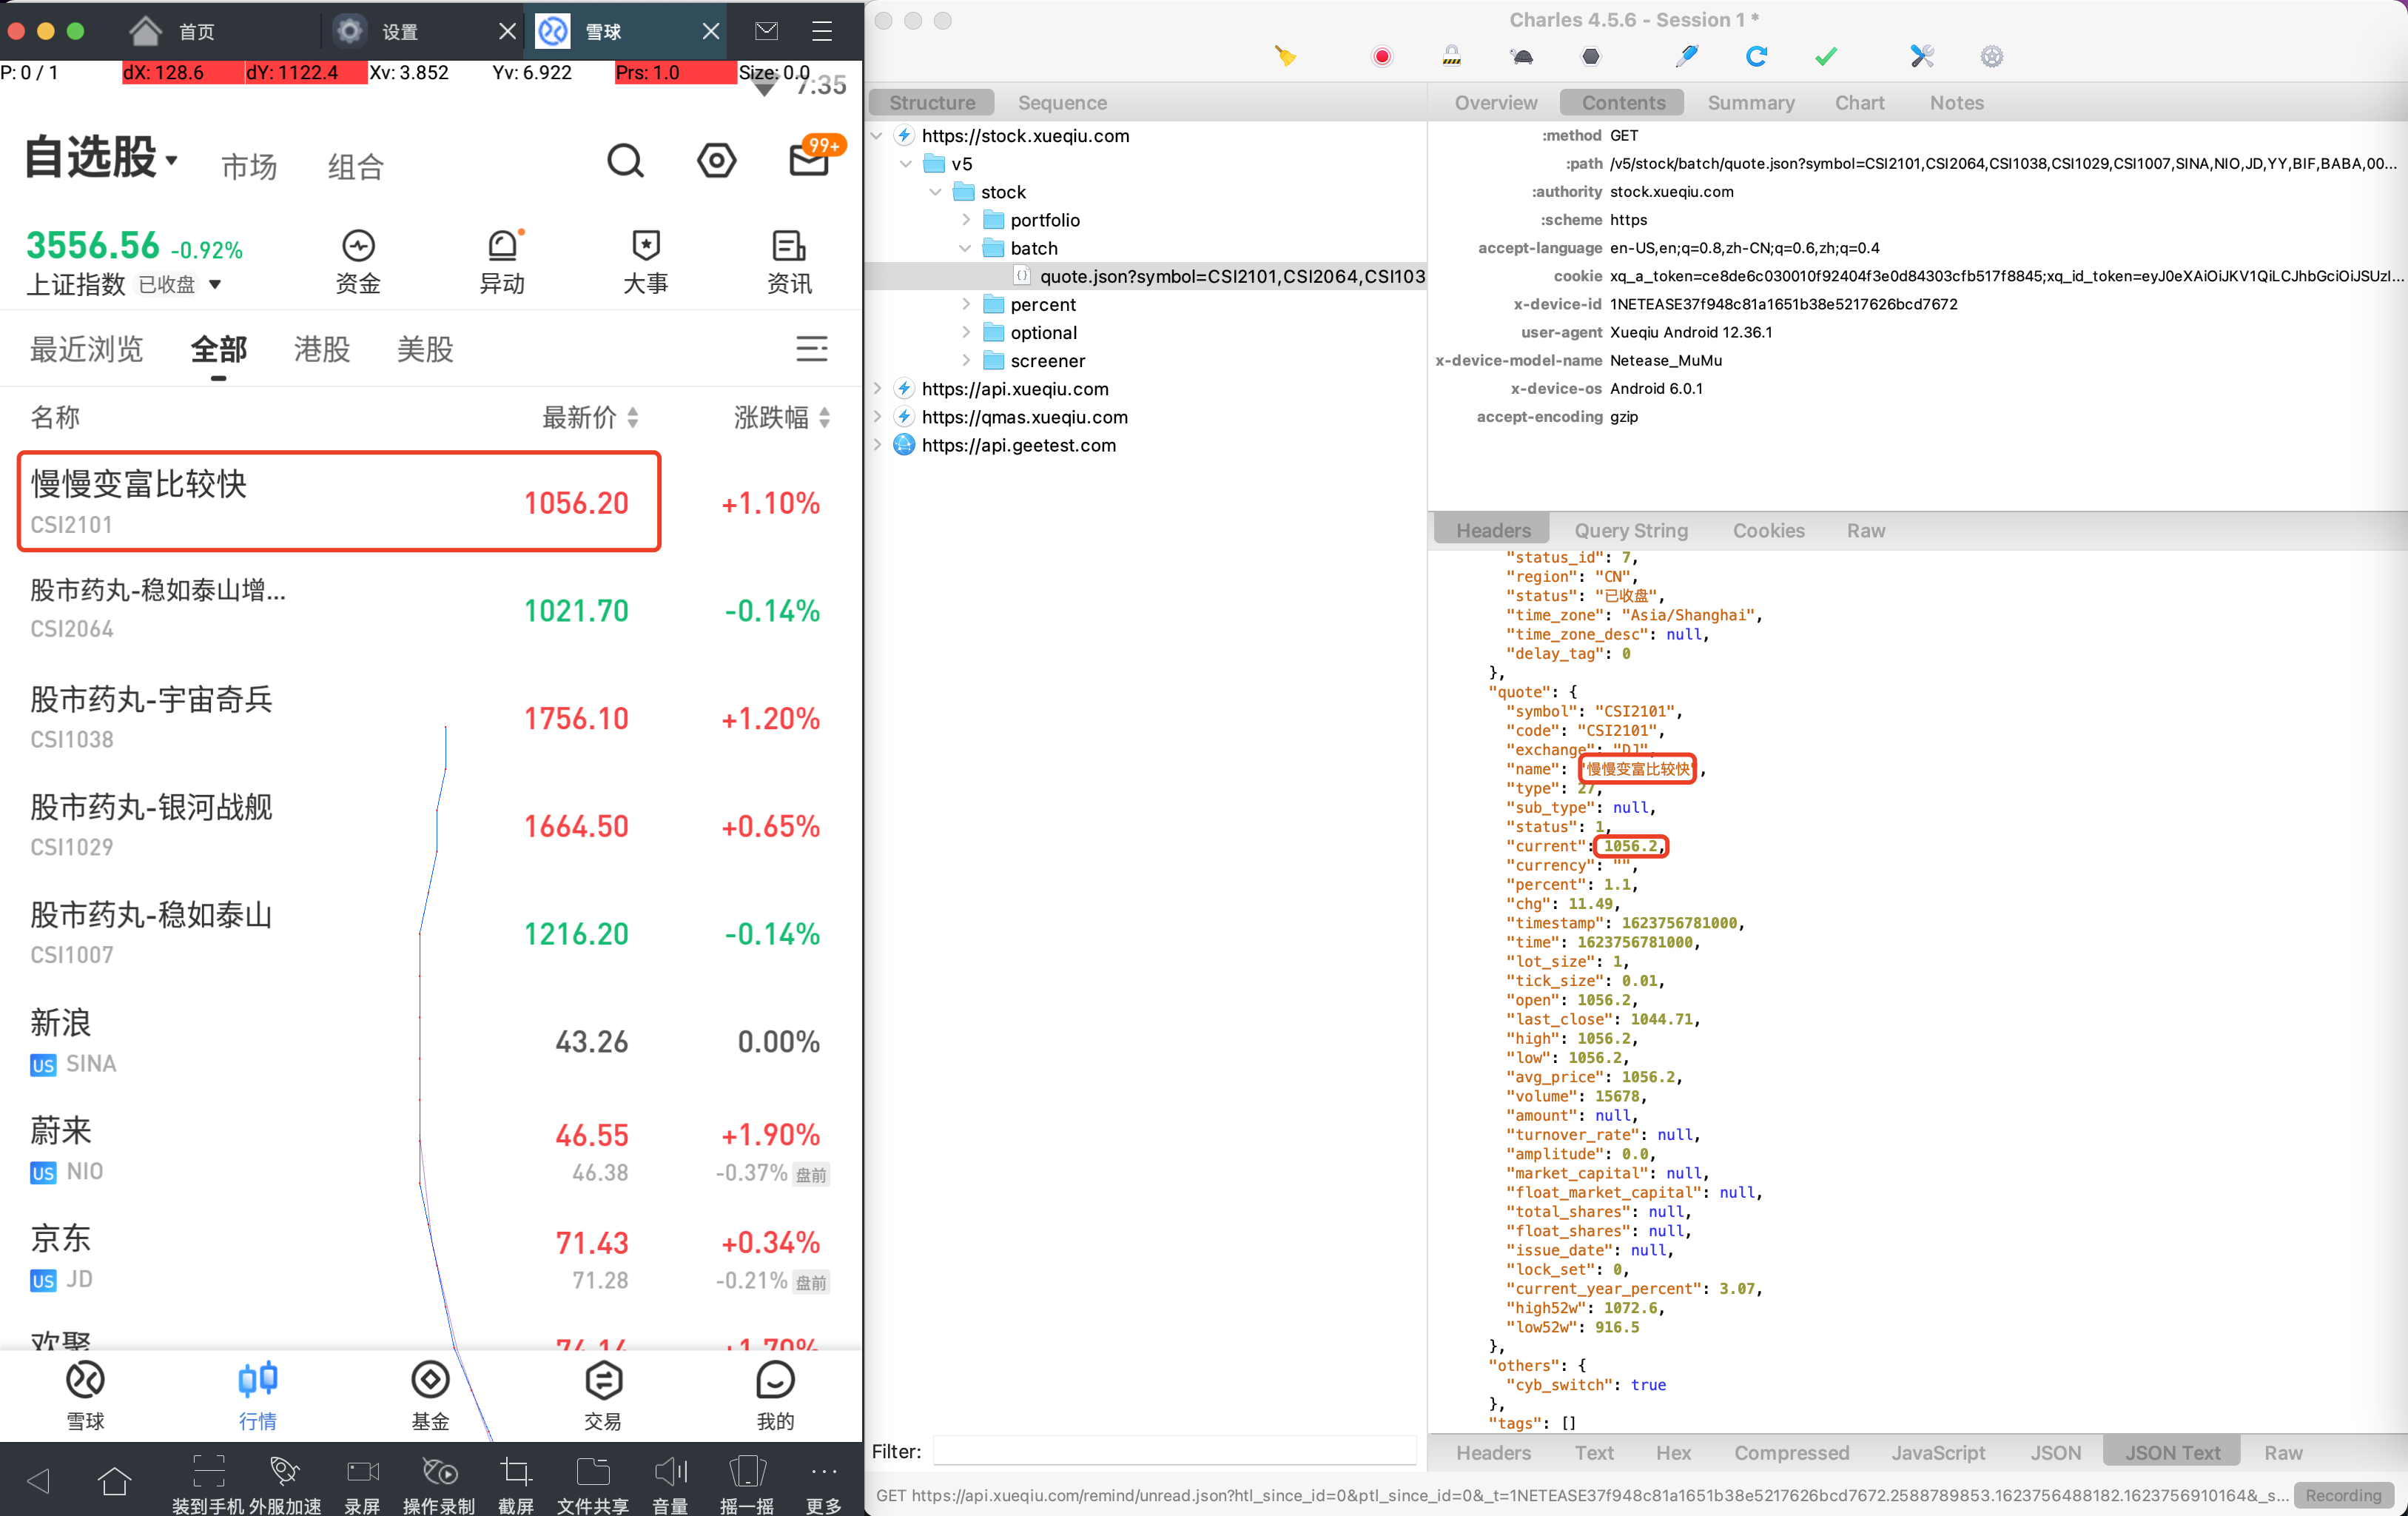Toggle throttling turtle icon in Charles
This screenshot has width=2408, height=1516.
point(1521,57)
